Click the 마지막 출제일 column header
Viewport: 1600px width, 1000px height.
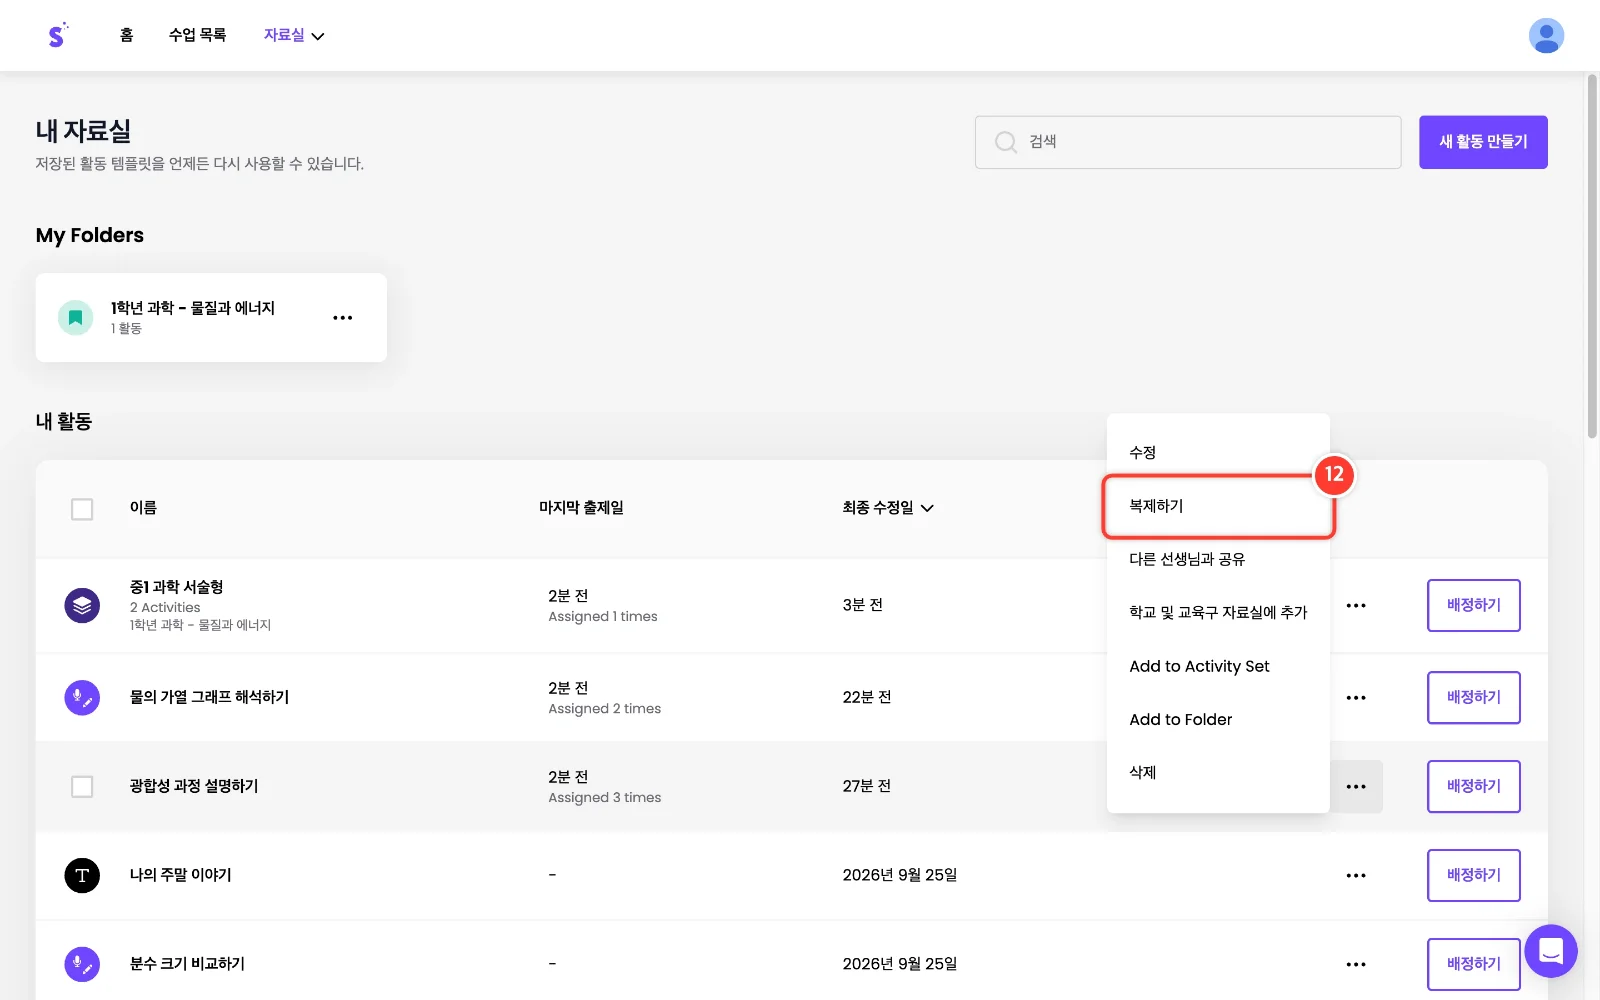pyautogui.click(x=581, y=508)
